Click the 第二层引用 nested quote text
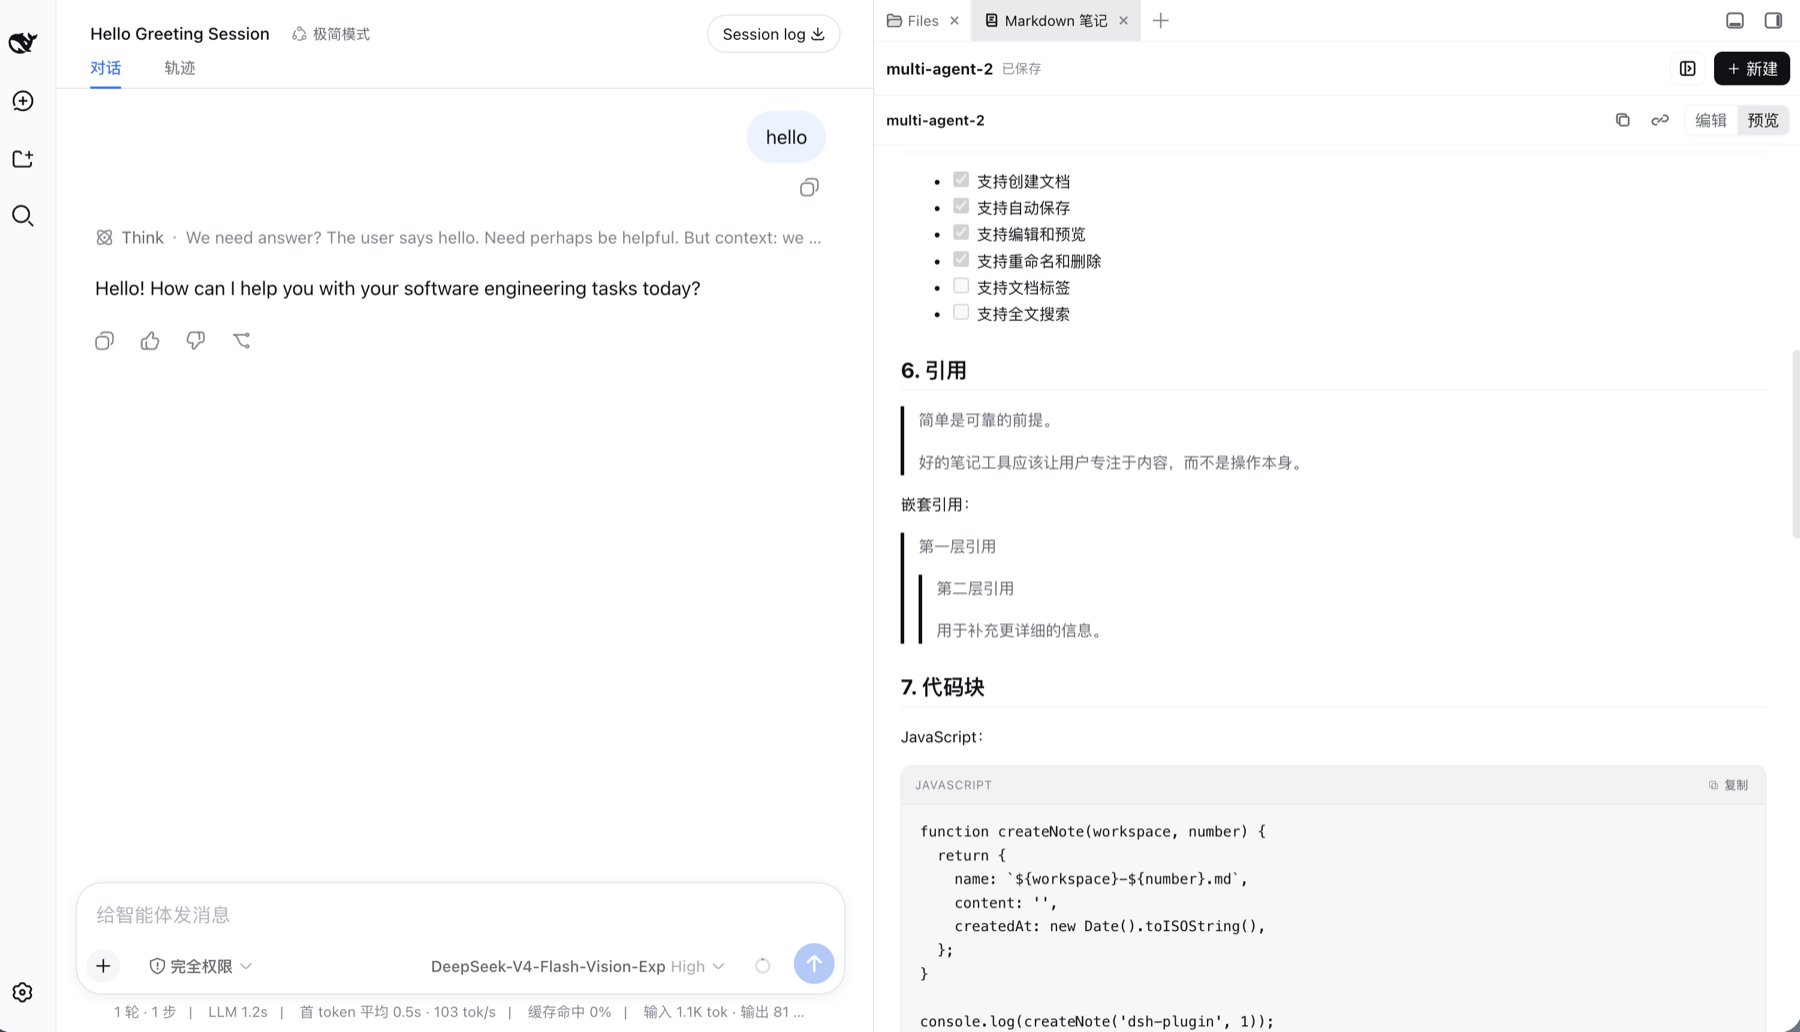 tap(975, 589)
